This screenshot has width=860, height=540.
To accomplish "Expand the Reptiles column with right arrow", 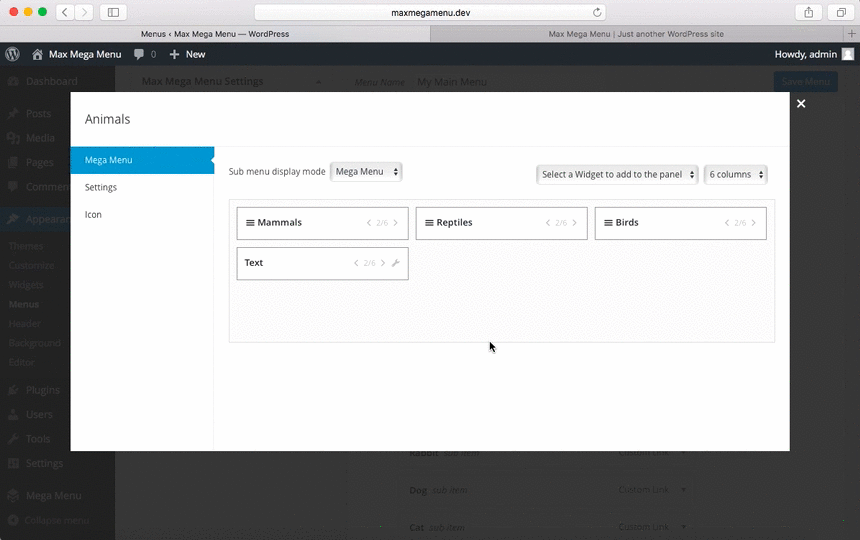I will click(574, 223).
